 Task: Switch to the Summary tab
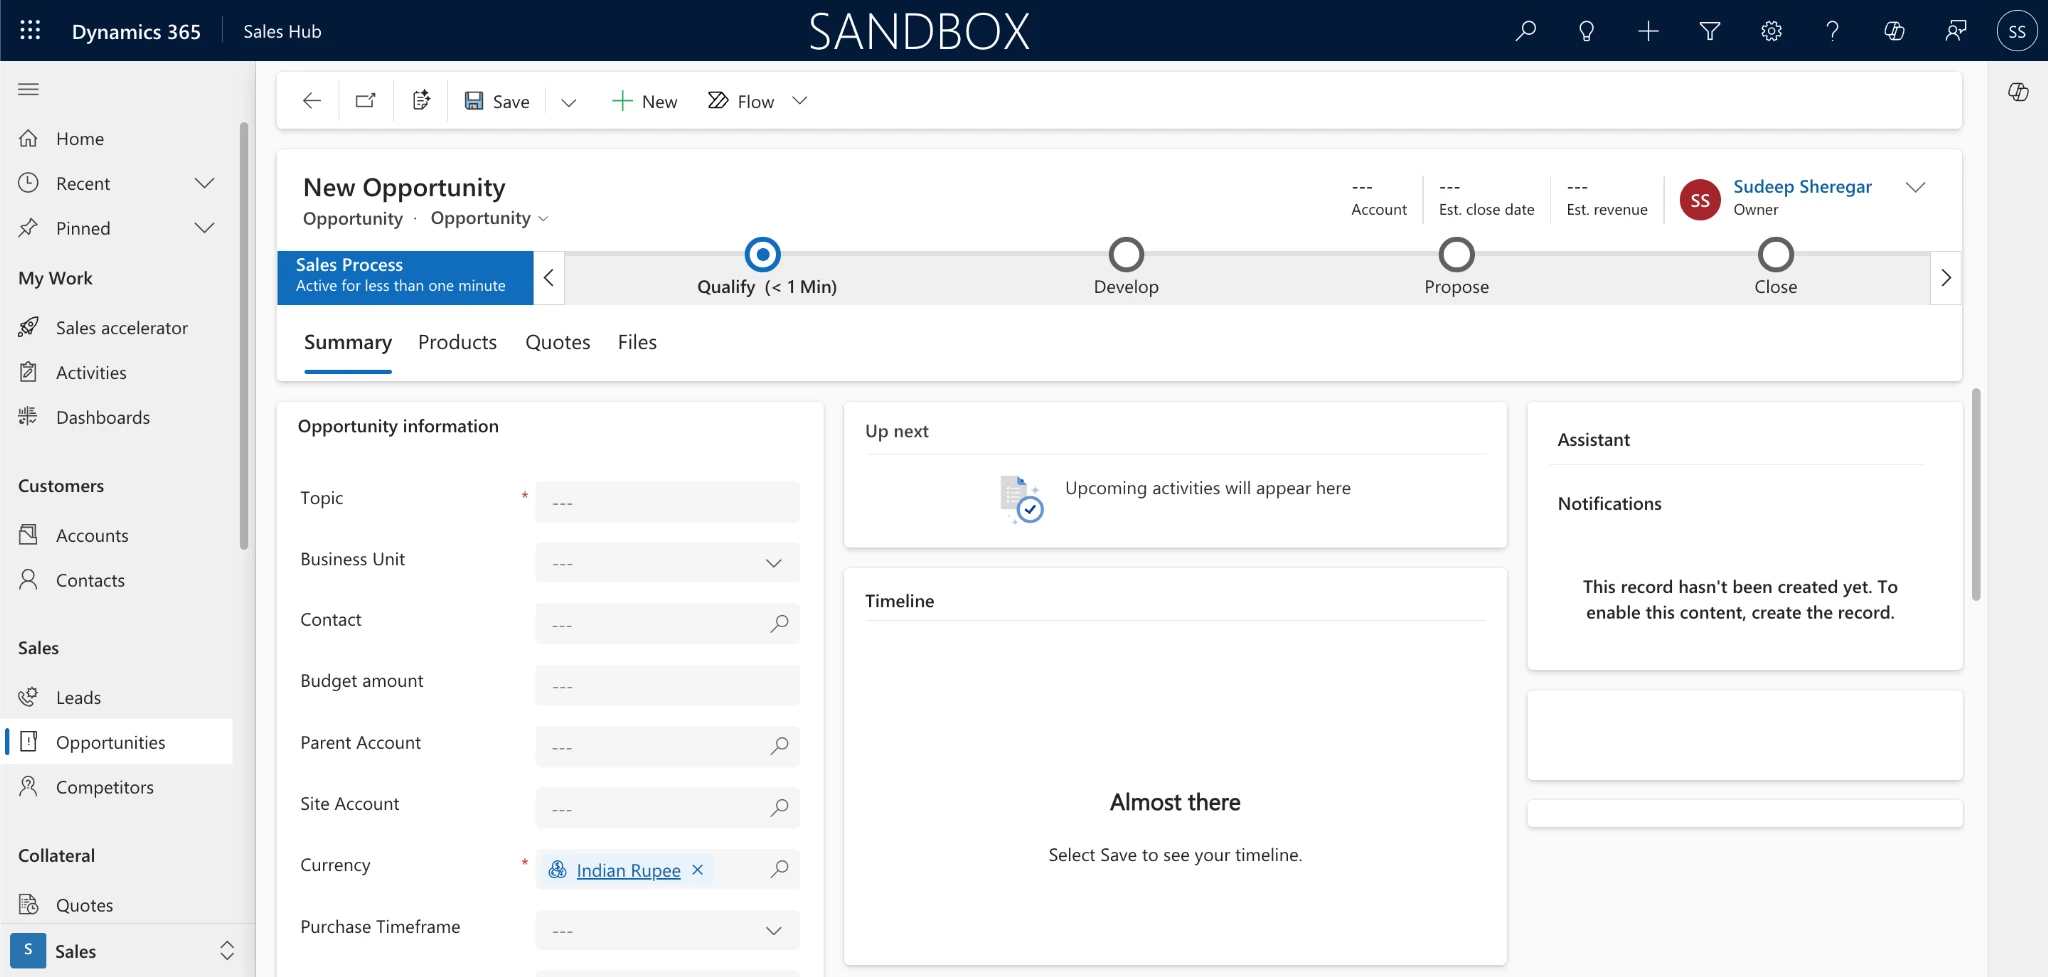[x=348, y=343]
